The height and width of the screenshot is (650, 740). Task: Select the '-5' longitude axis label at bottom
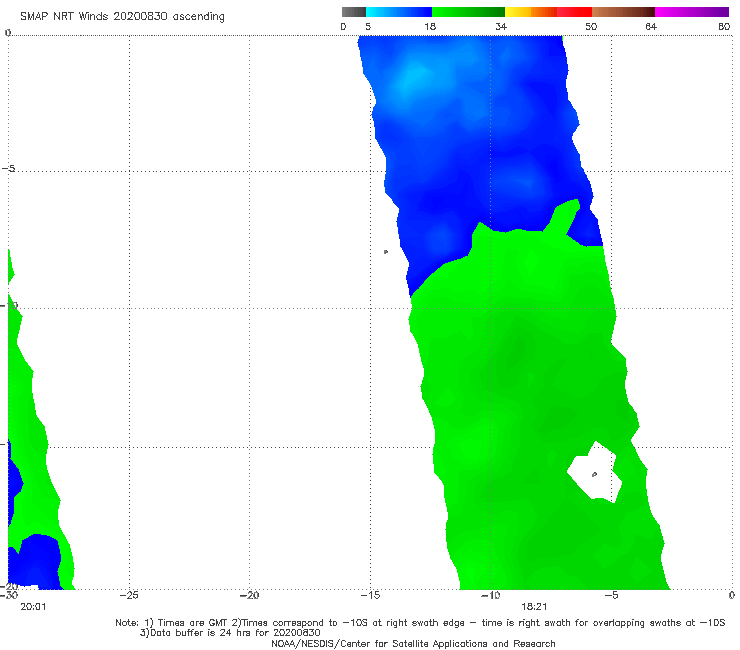[612, 595]
